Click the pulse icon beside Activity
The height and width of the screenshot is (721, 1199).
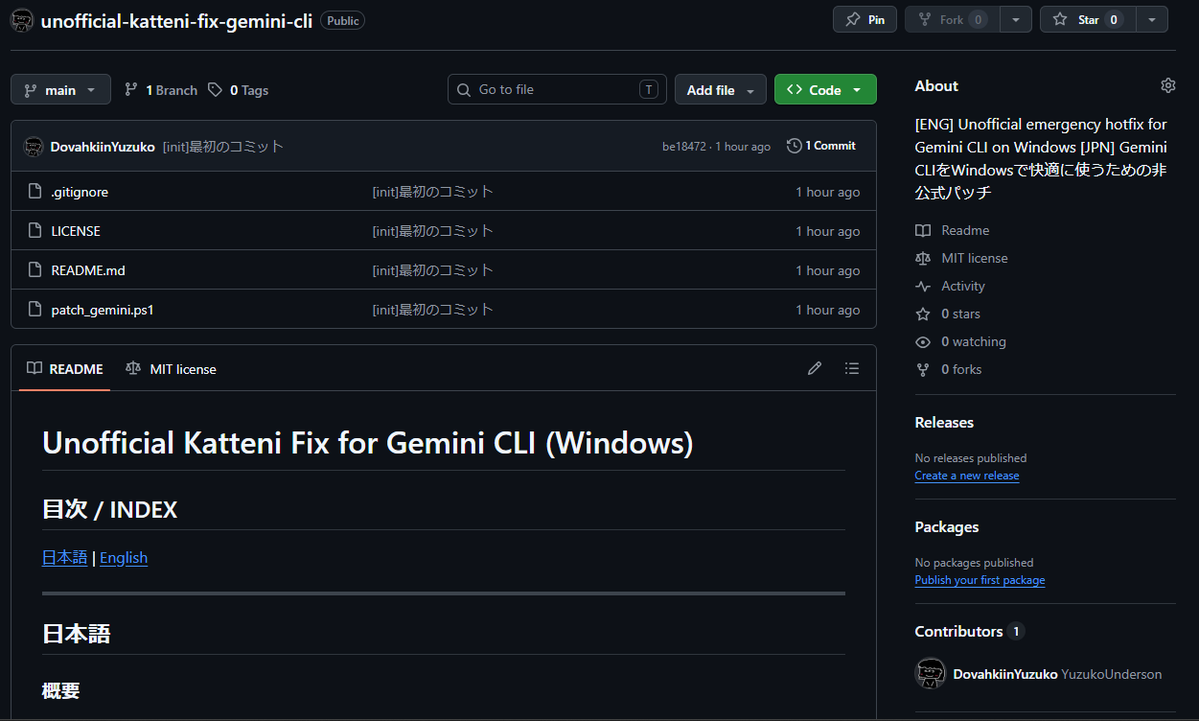[923, 286]
